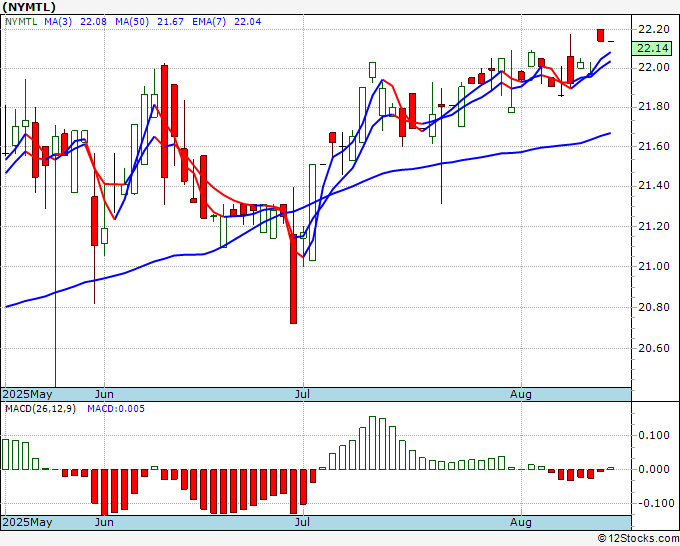Viewport: 680px width, 546px height.
Task: Select the EMA(7) legend label
Action: tap(209, 22)
